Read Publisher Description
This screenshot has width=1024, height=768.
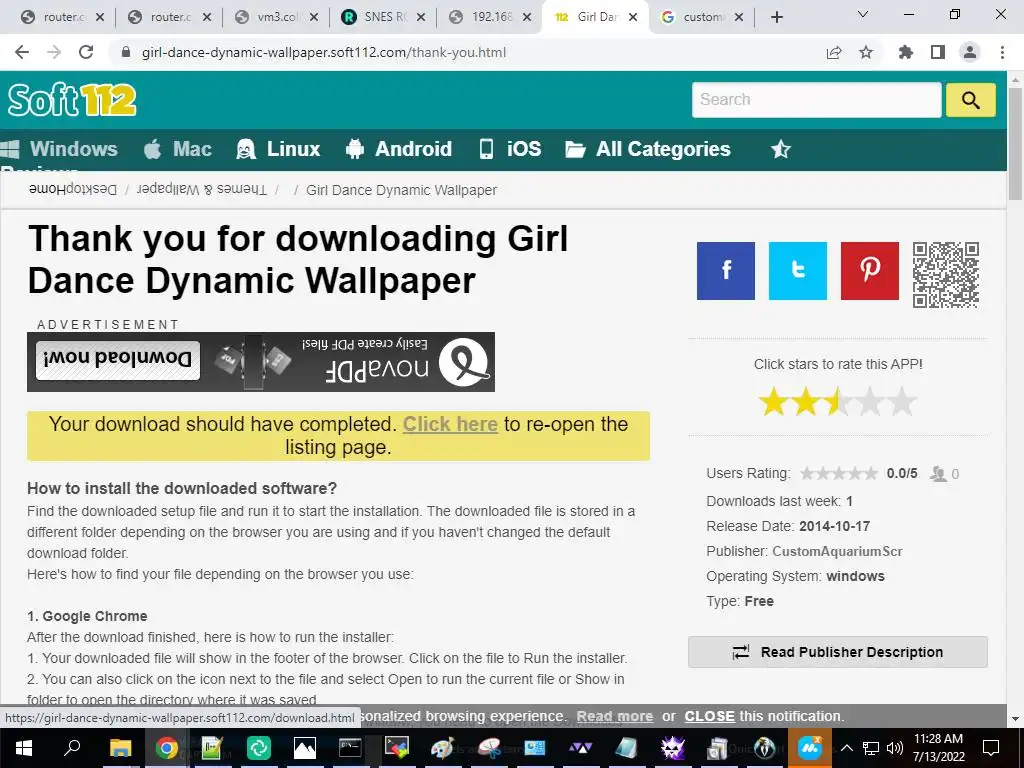[x=837, y=652]
